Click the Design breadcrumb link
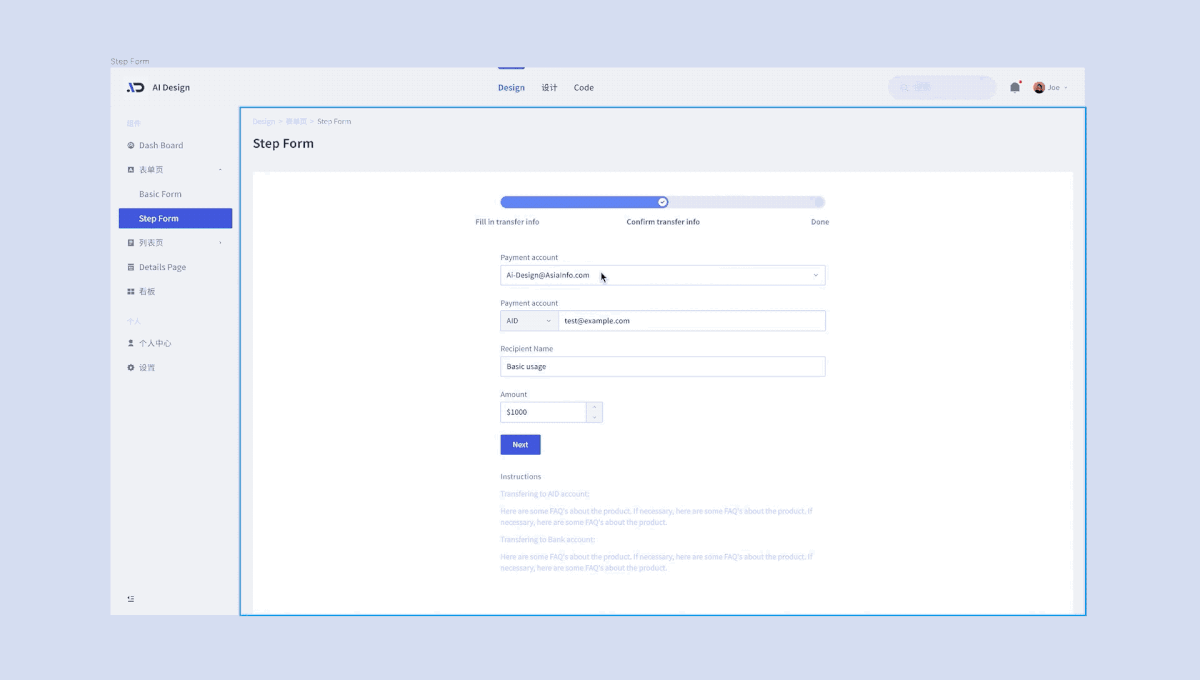This screenshot has width=1200, height=680. coord(264,122)
